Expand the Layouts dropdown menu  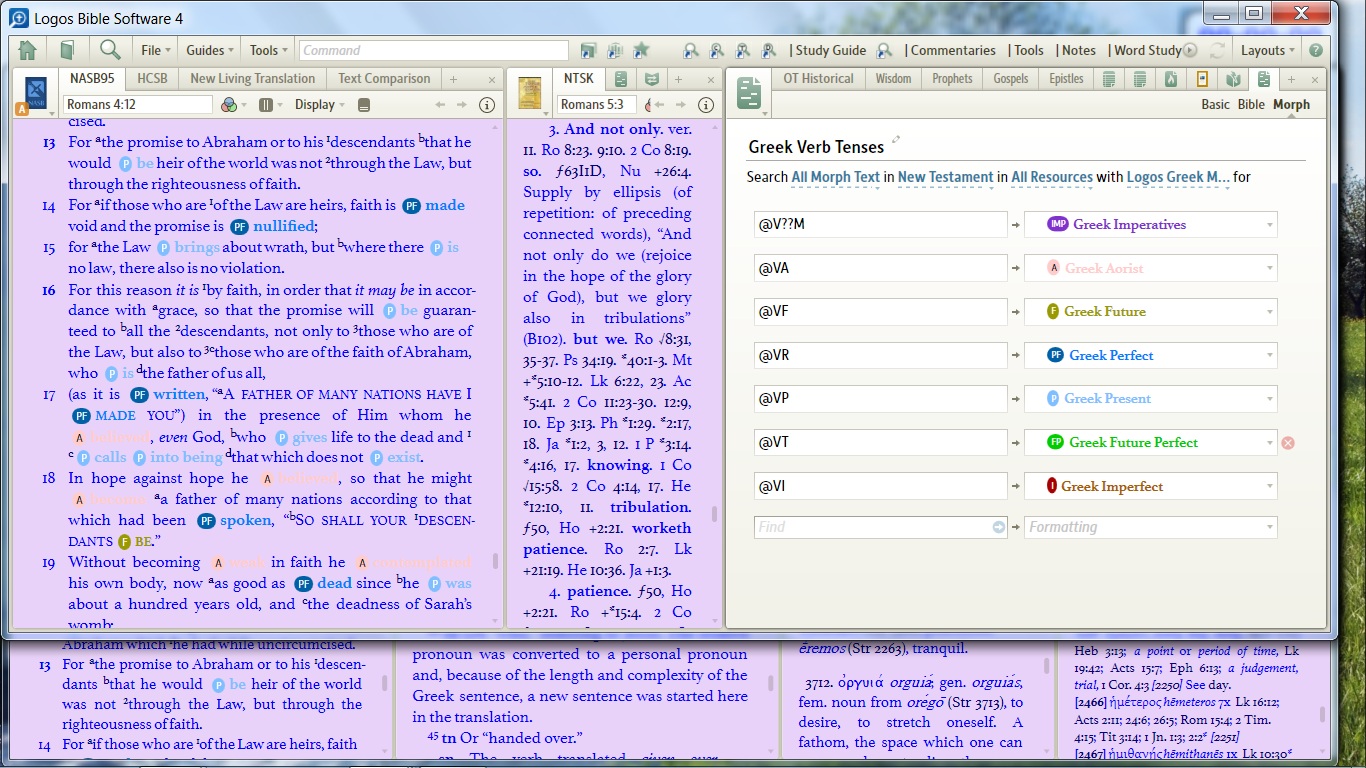tap(1268, 50)
